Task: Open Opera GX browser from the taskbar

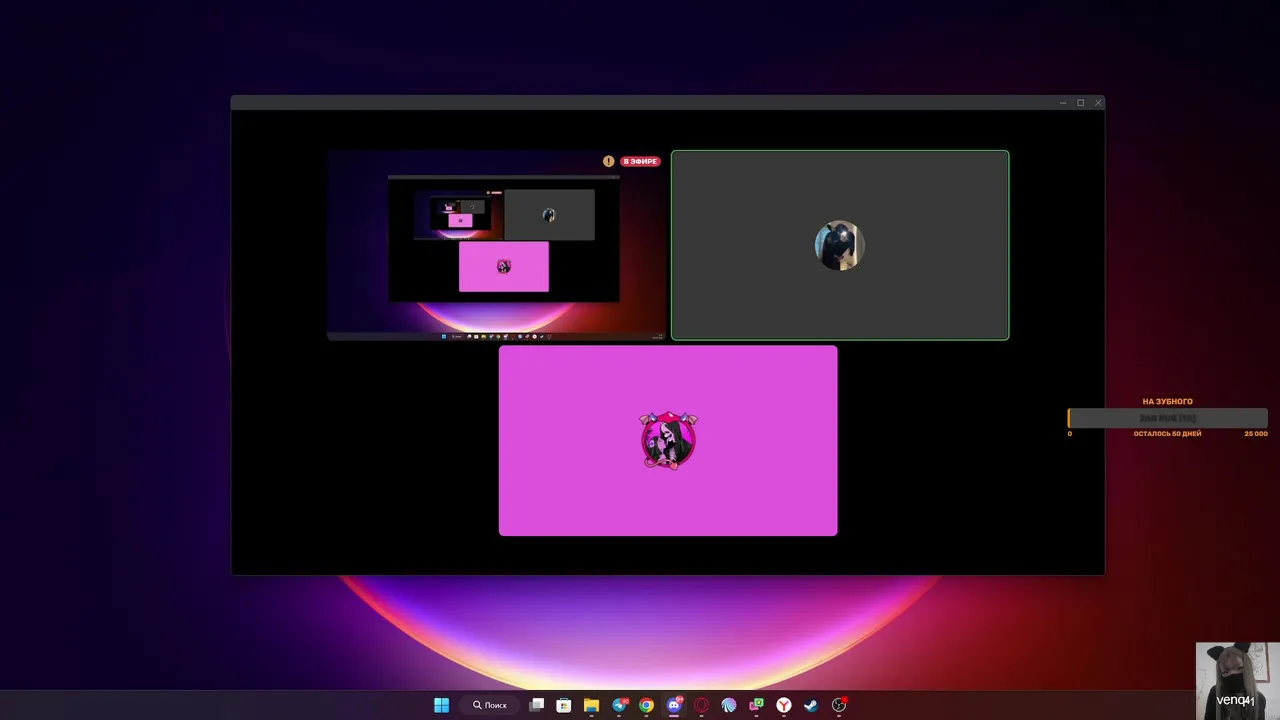Action: (x=701, y=705)
